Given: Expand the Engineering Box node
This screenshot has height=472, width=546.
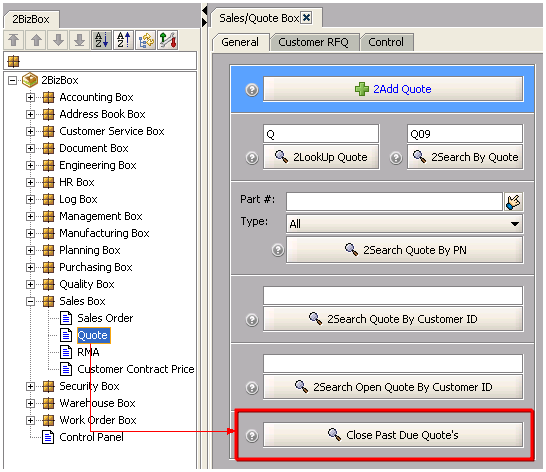Looking at the screenshot, I should click(30, 165).
